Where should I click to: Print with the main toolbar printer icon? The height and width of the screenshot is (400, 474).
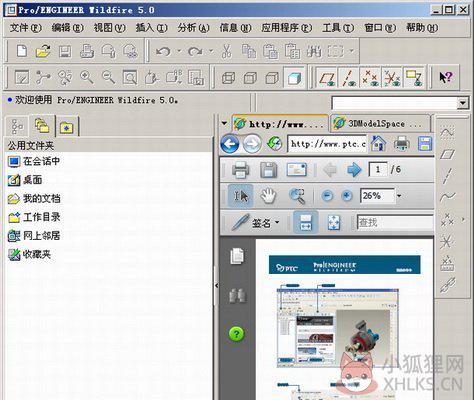(87, 51)
